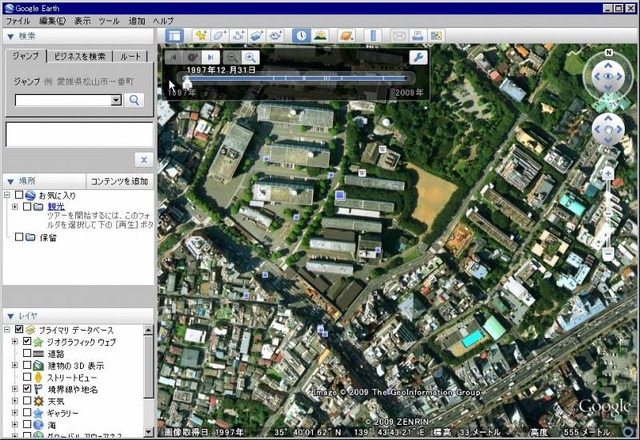Viewport: 640px width, 440px height.
Task: Play the time animation
Action: pyautogui.click(x=192, y=58)
